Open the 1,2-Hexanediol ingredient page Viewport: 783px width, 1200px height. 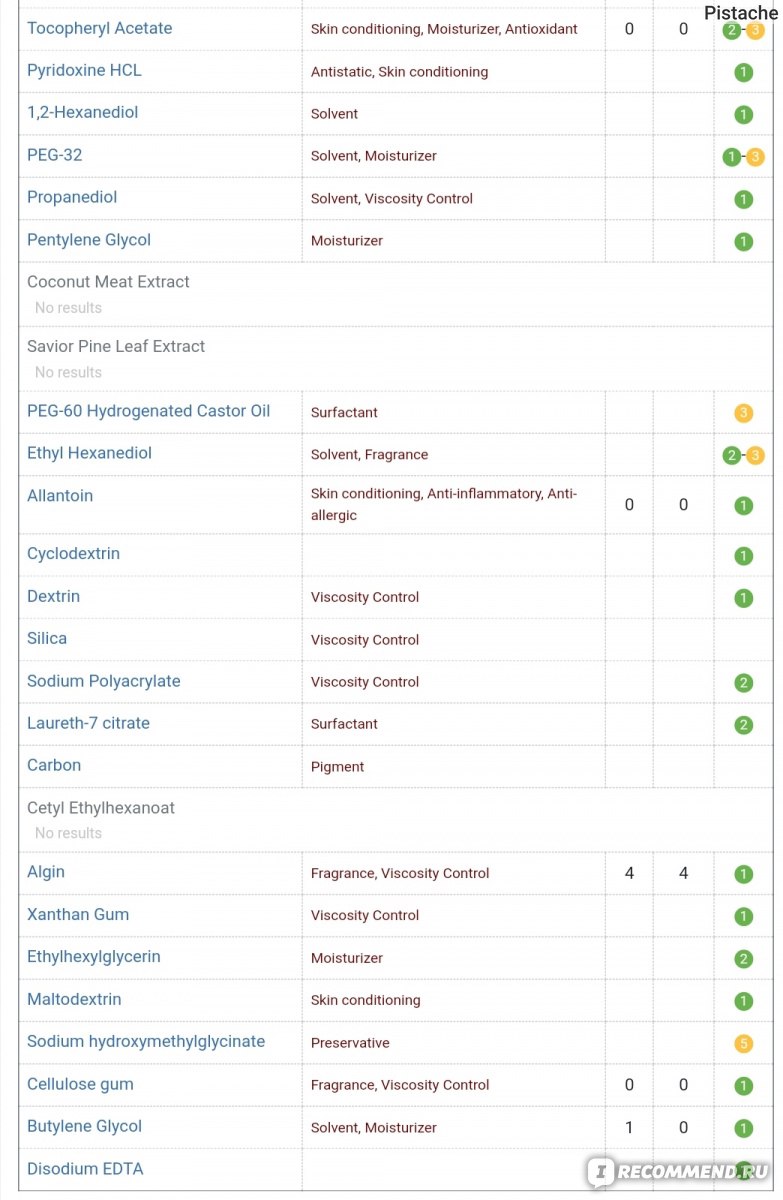tap(82, 113)
